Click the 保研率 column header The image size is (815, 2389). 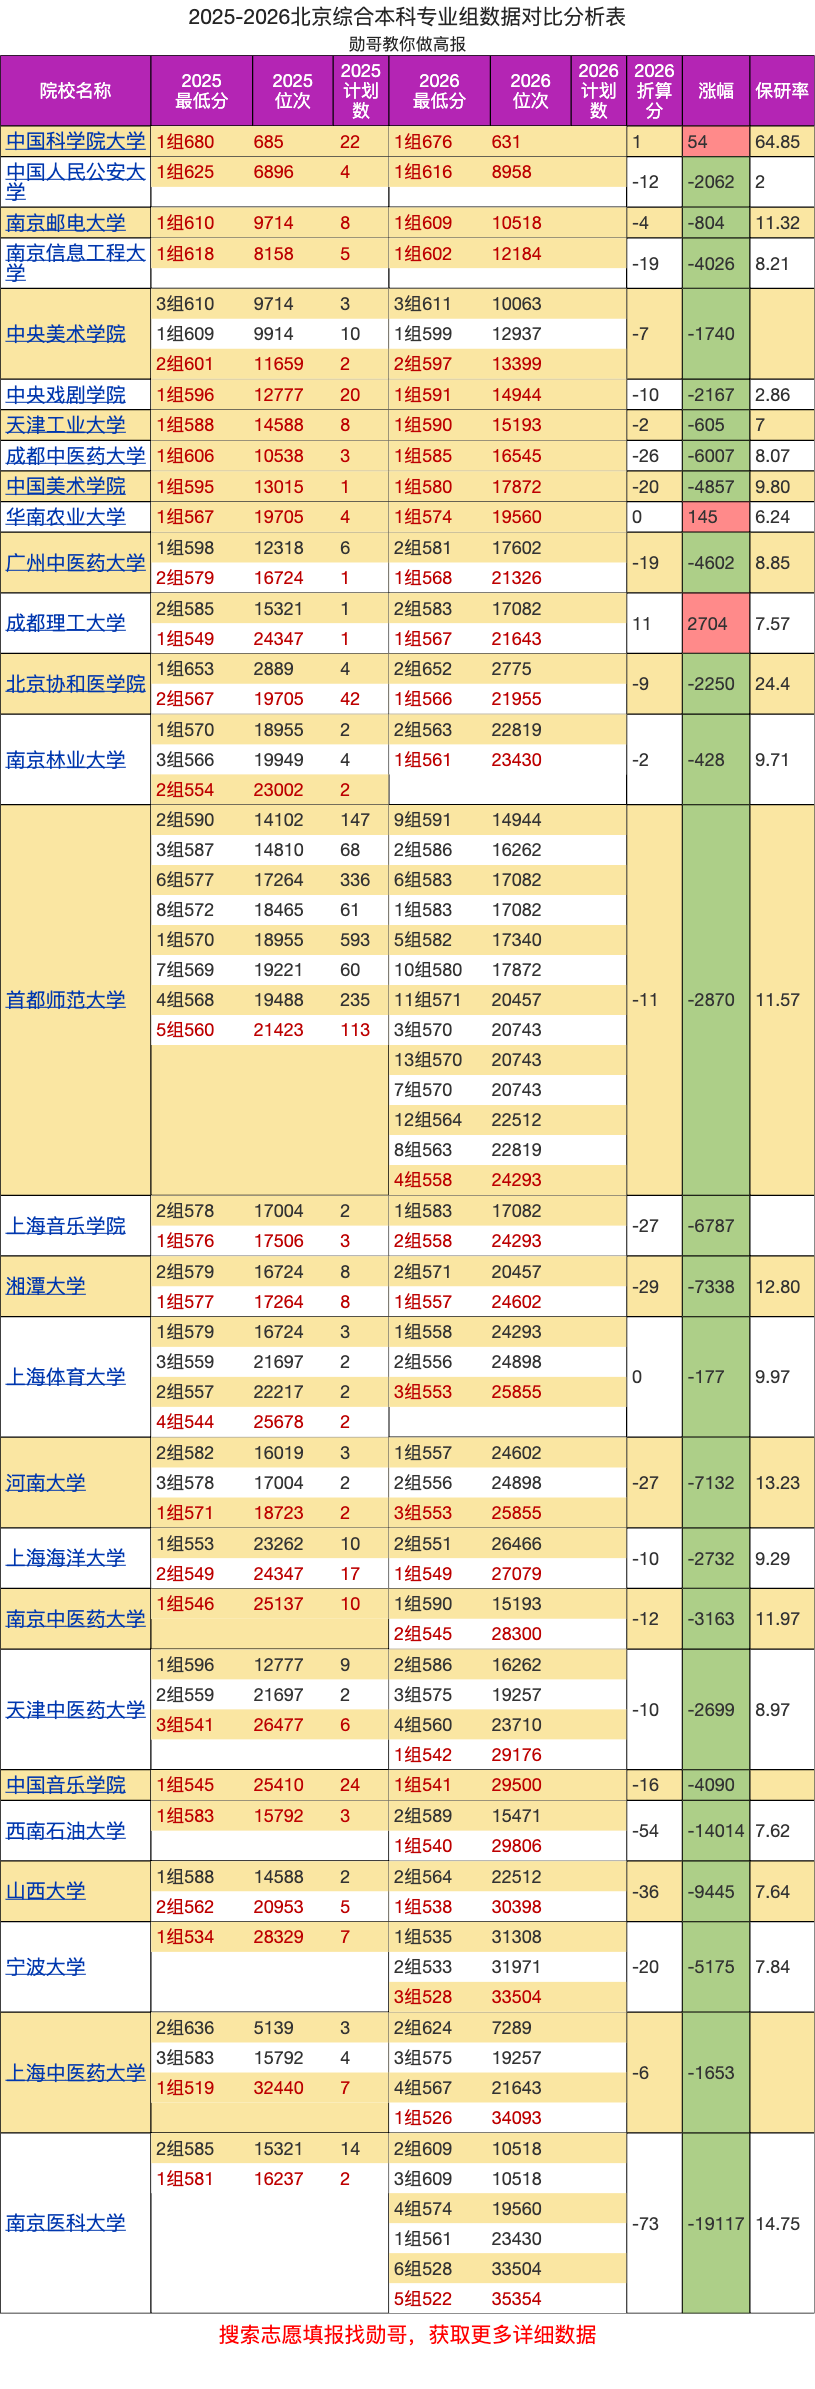pyautogui.click(x=782, y=90)
